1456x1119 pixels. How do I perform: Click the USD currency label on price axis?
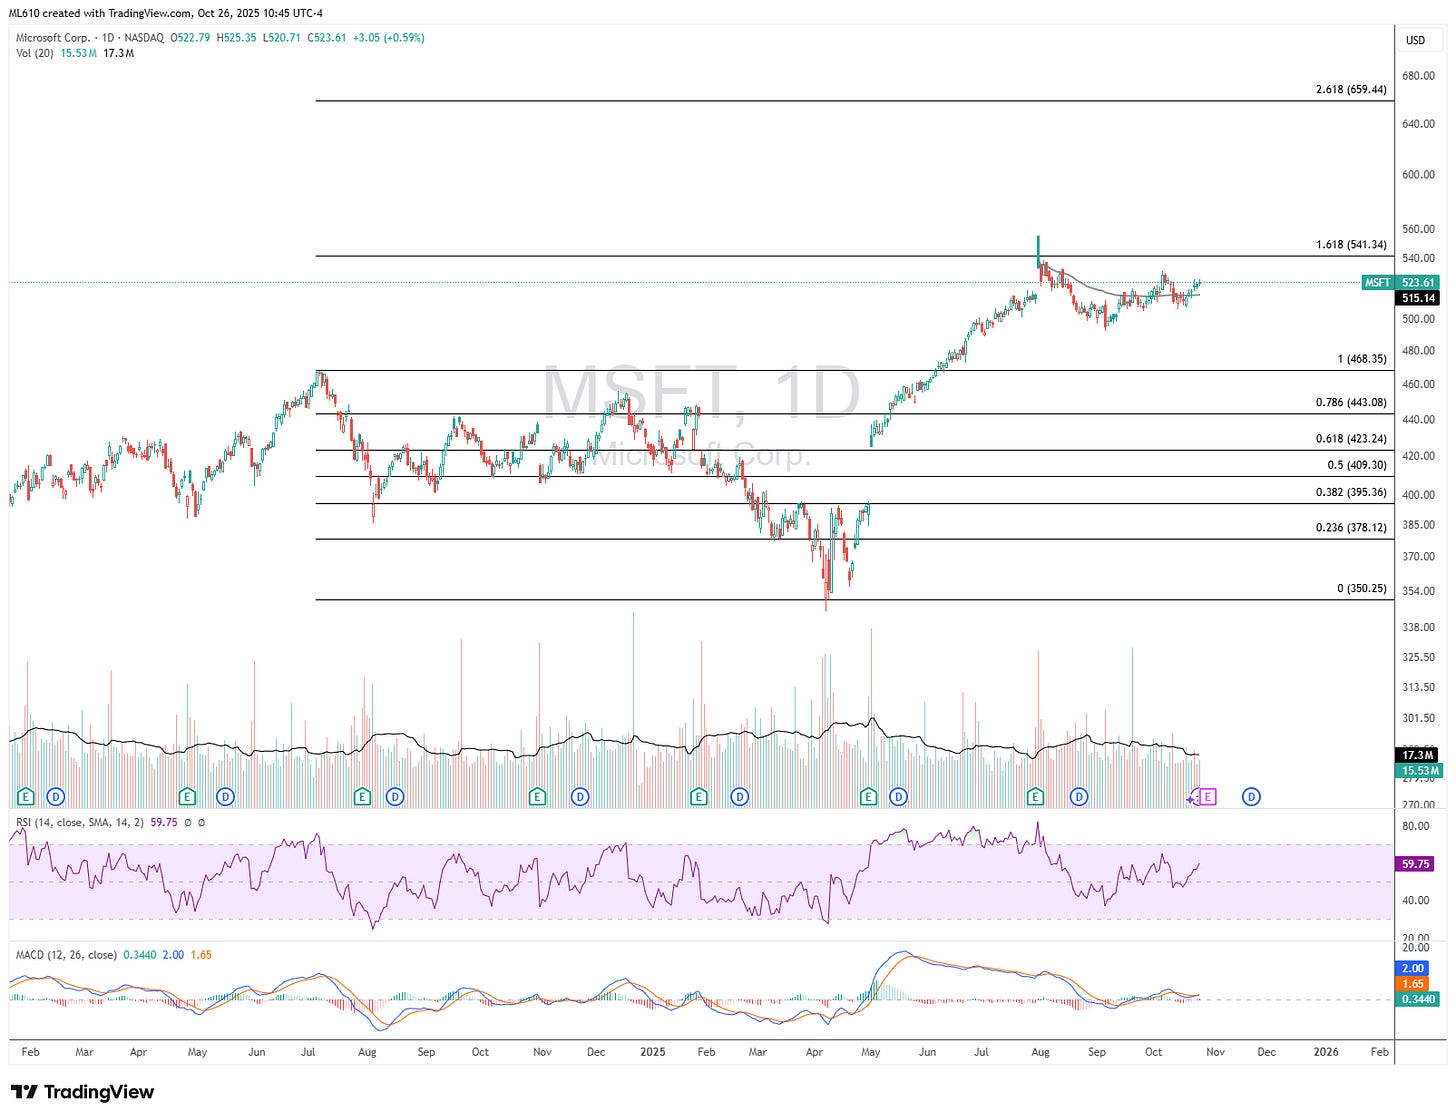[x=1416, y=40]
